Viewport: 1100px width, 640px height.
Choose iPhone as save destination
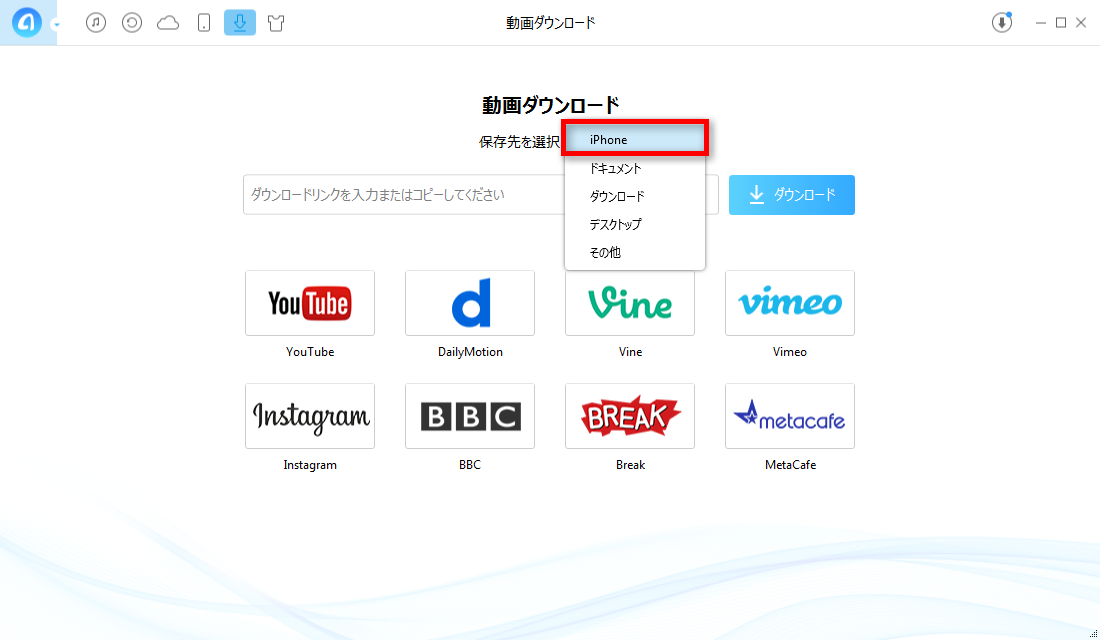[635, 140]
